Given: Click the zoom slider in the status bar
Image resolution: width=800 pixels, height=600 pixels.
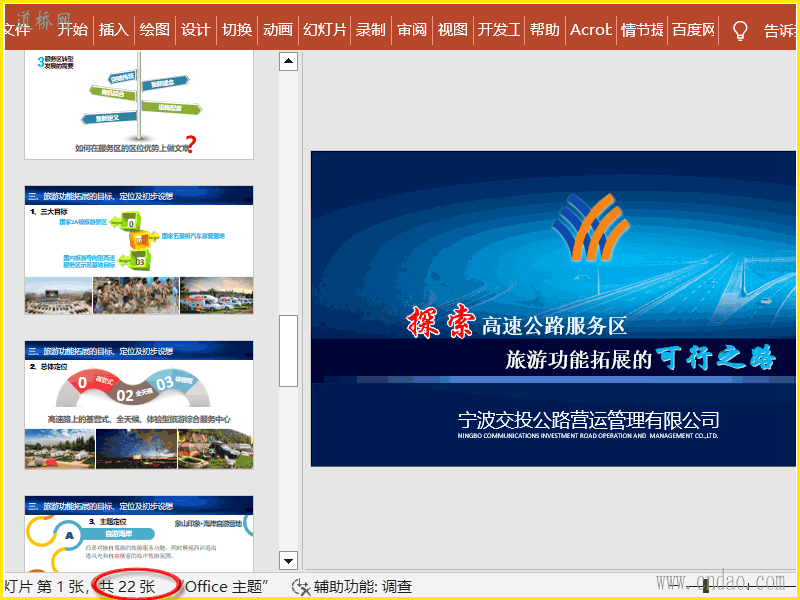Looking at the screenshot, I should [706, 587].
